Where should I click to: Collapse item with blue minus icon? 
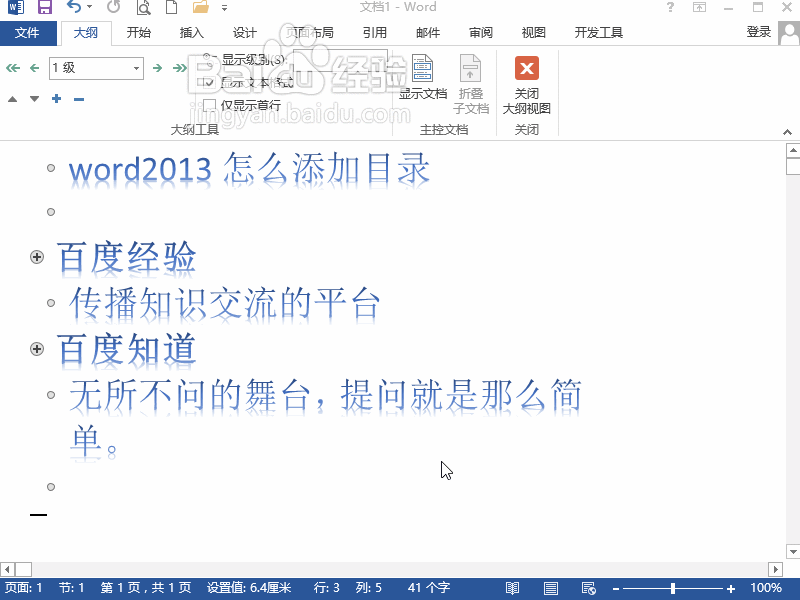point(79,99)
